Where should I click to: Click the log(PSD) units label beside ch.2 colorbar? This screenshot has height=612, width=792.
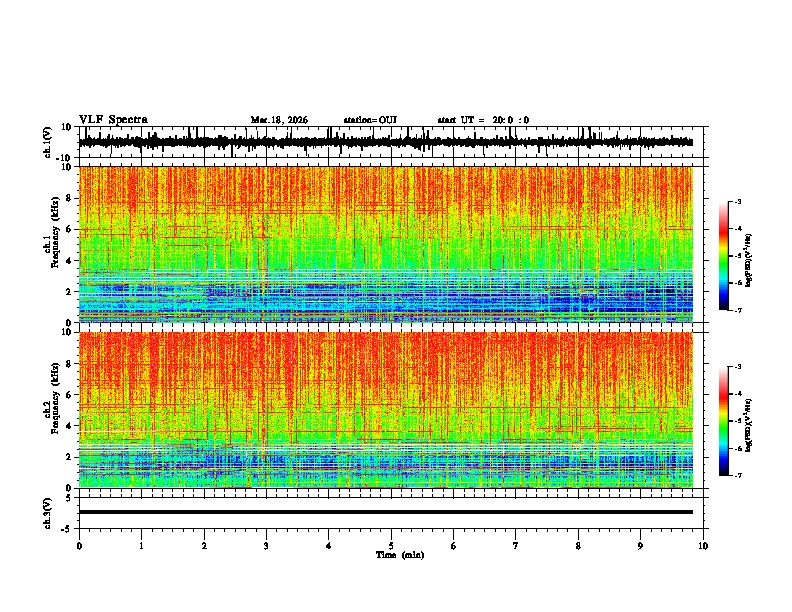point(749,426)
